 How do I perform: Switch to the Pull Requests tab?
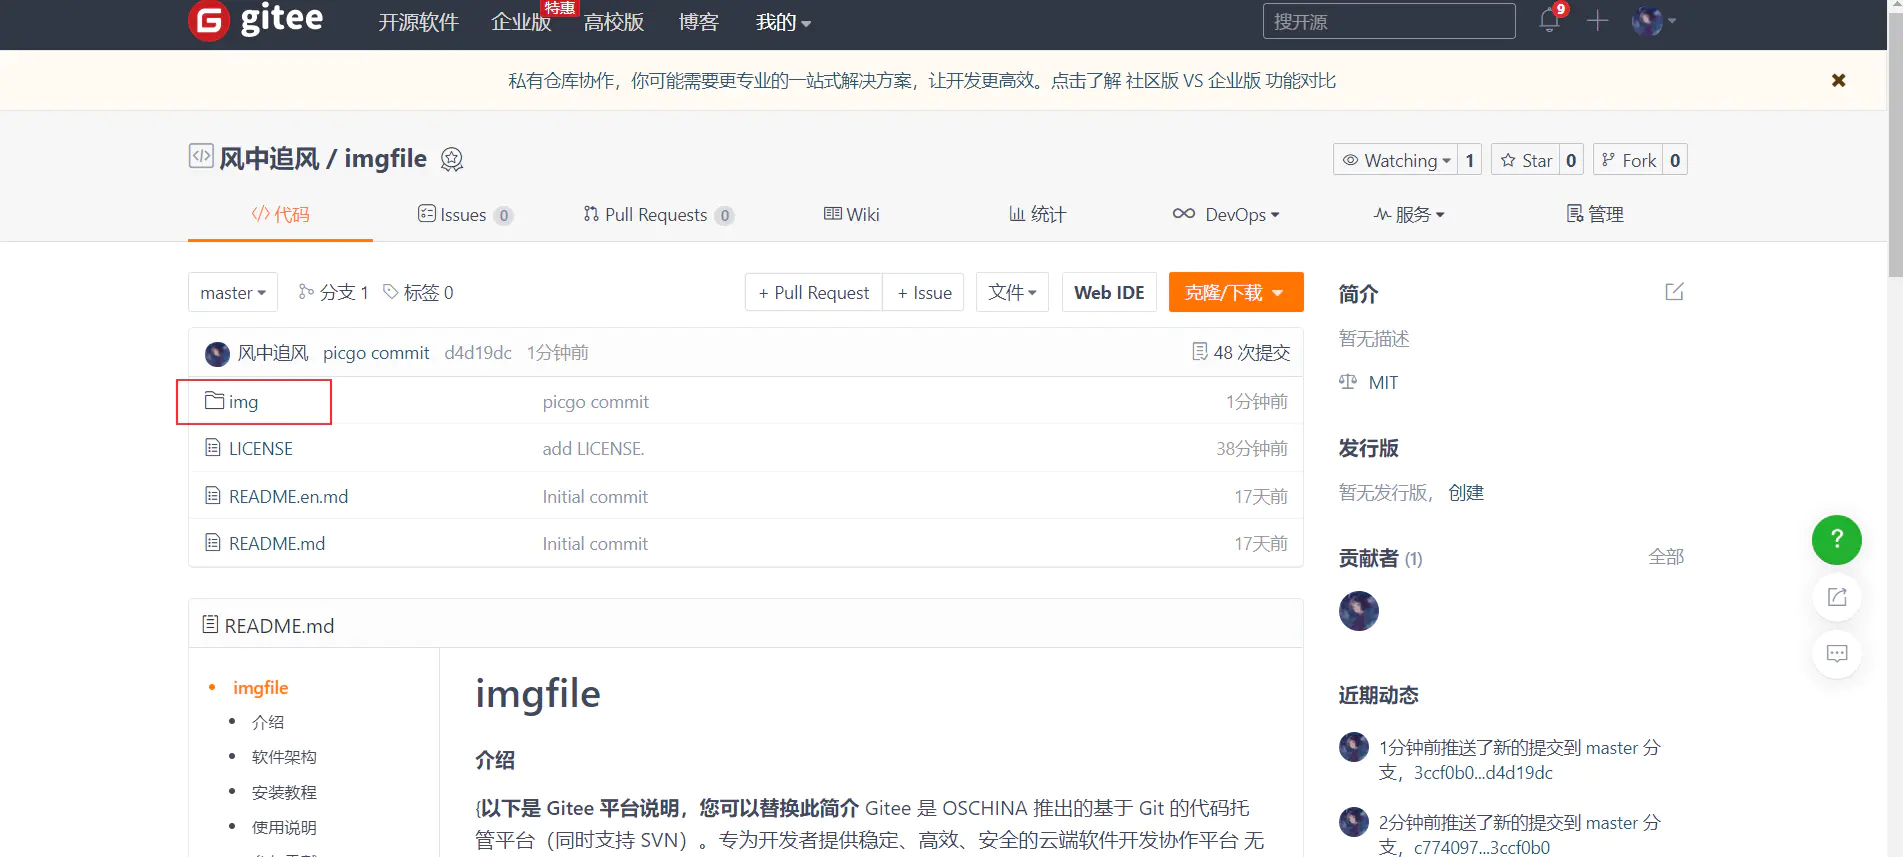(x=658, y=214)
